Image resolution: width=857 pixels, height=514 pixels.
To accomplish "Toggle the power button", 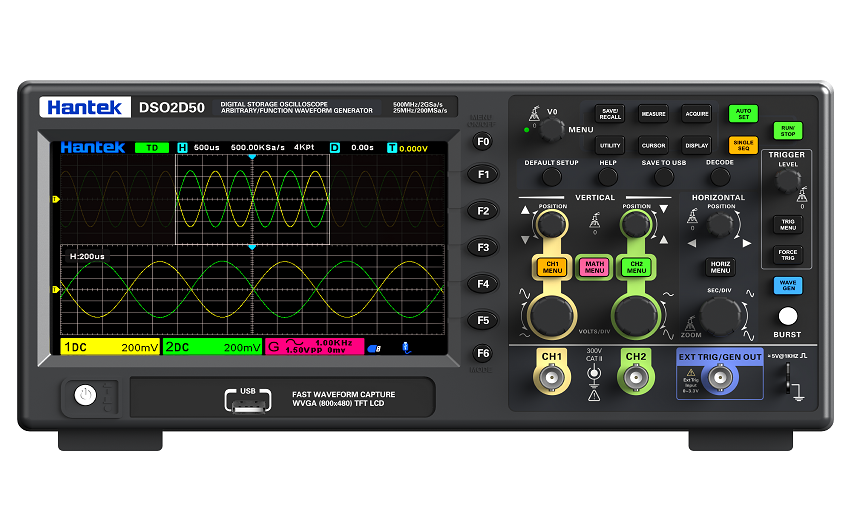I will pyautogui.click(x=85, y=395).
